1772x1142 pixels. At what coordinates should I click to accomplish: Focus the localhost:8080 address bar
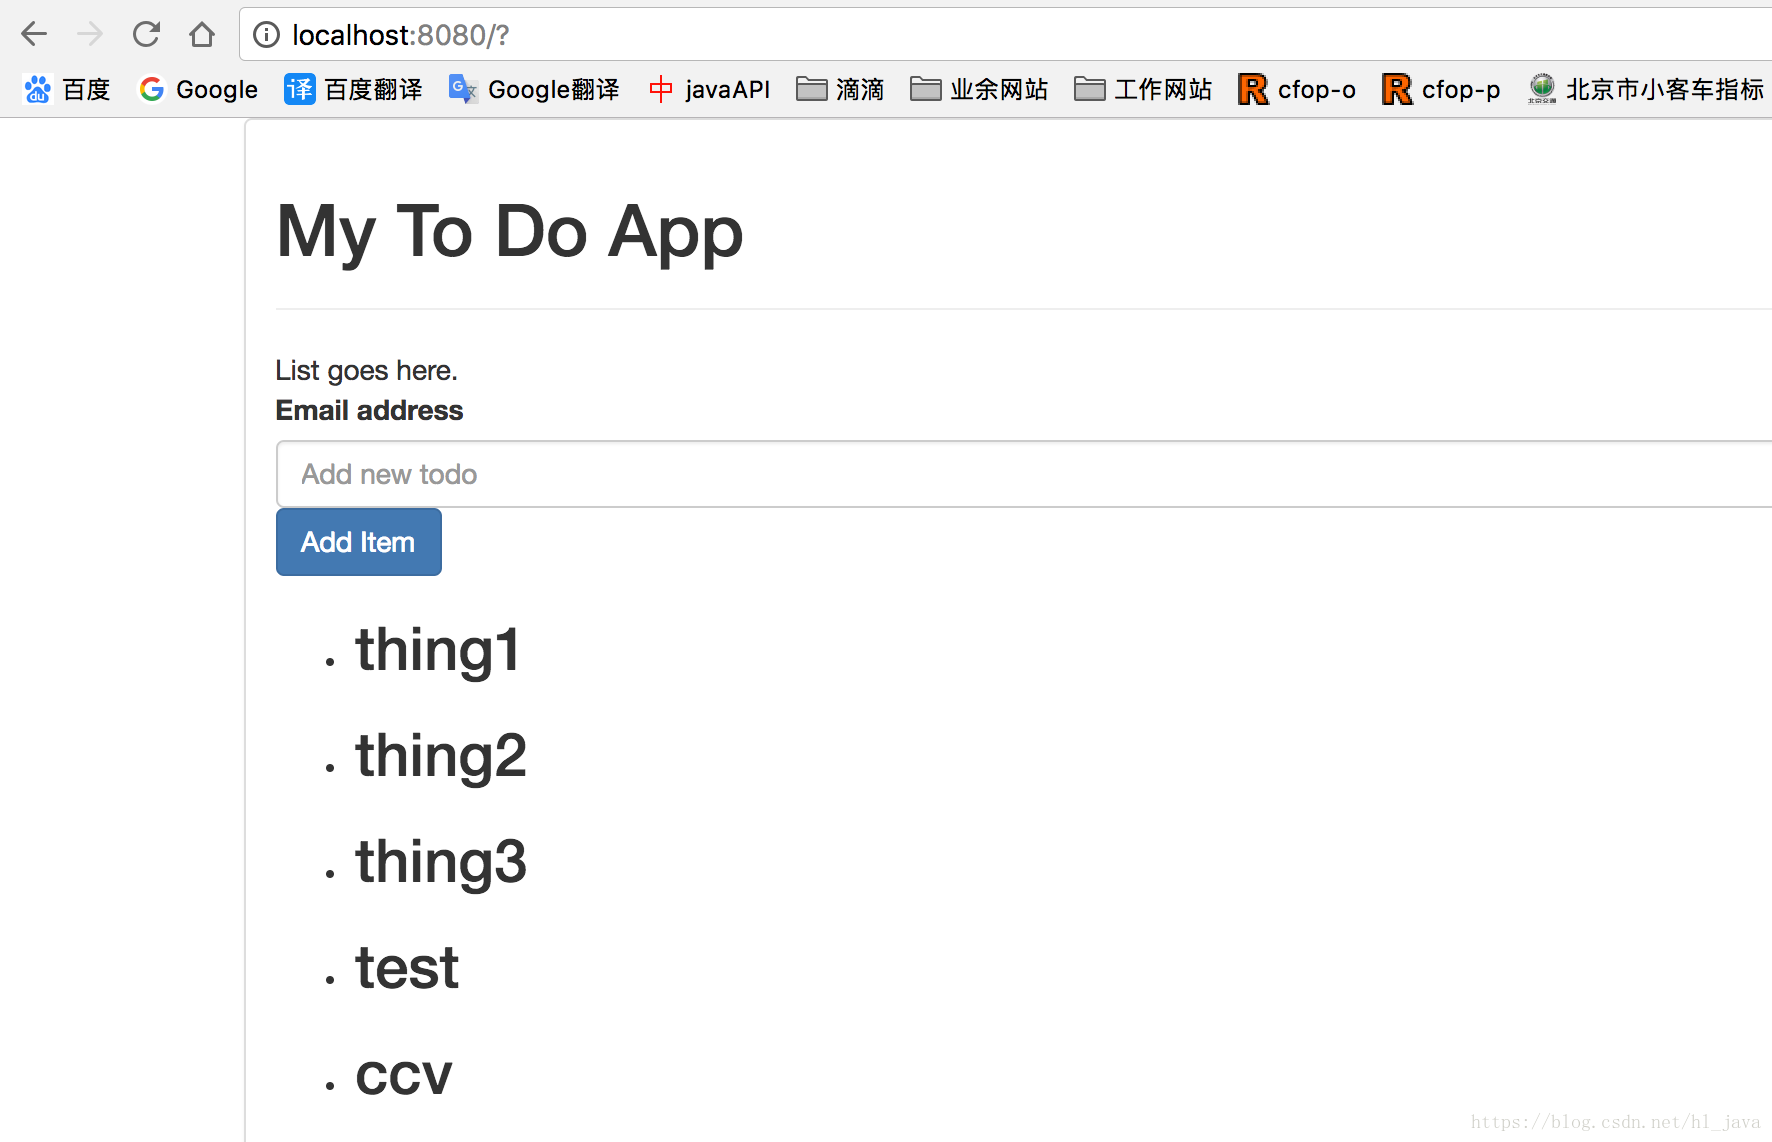pos(1005,35)
